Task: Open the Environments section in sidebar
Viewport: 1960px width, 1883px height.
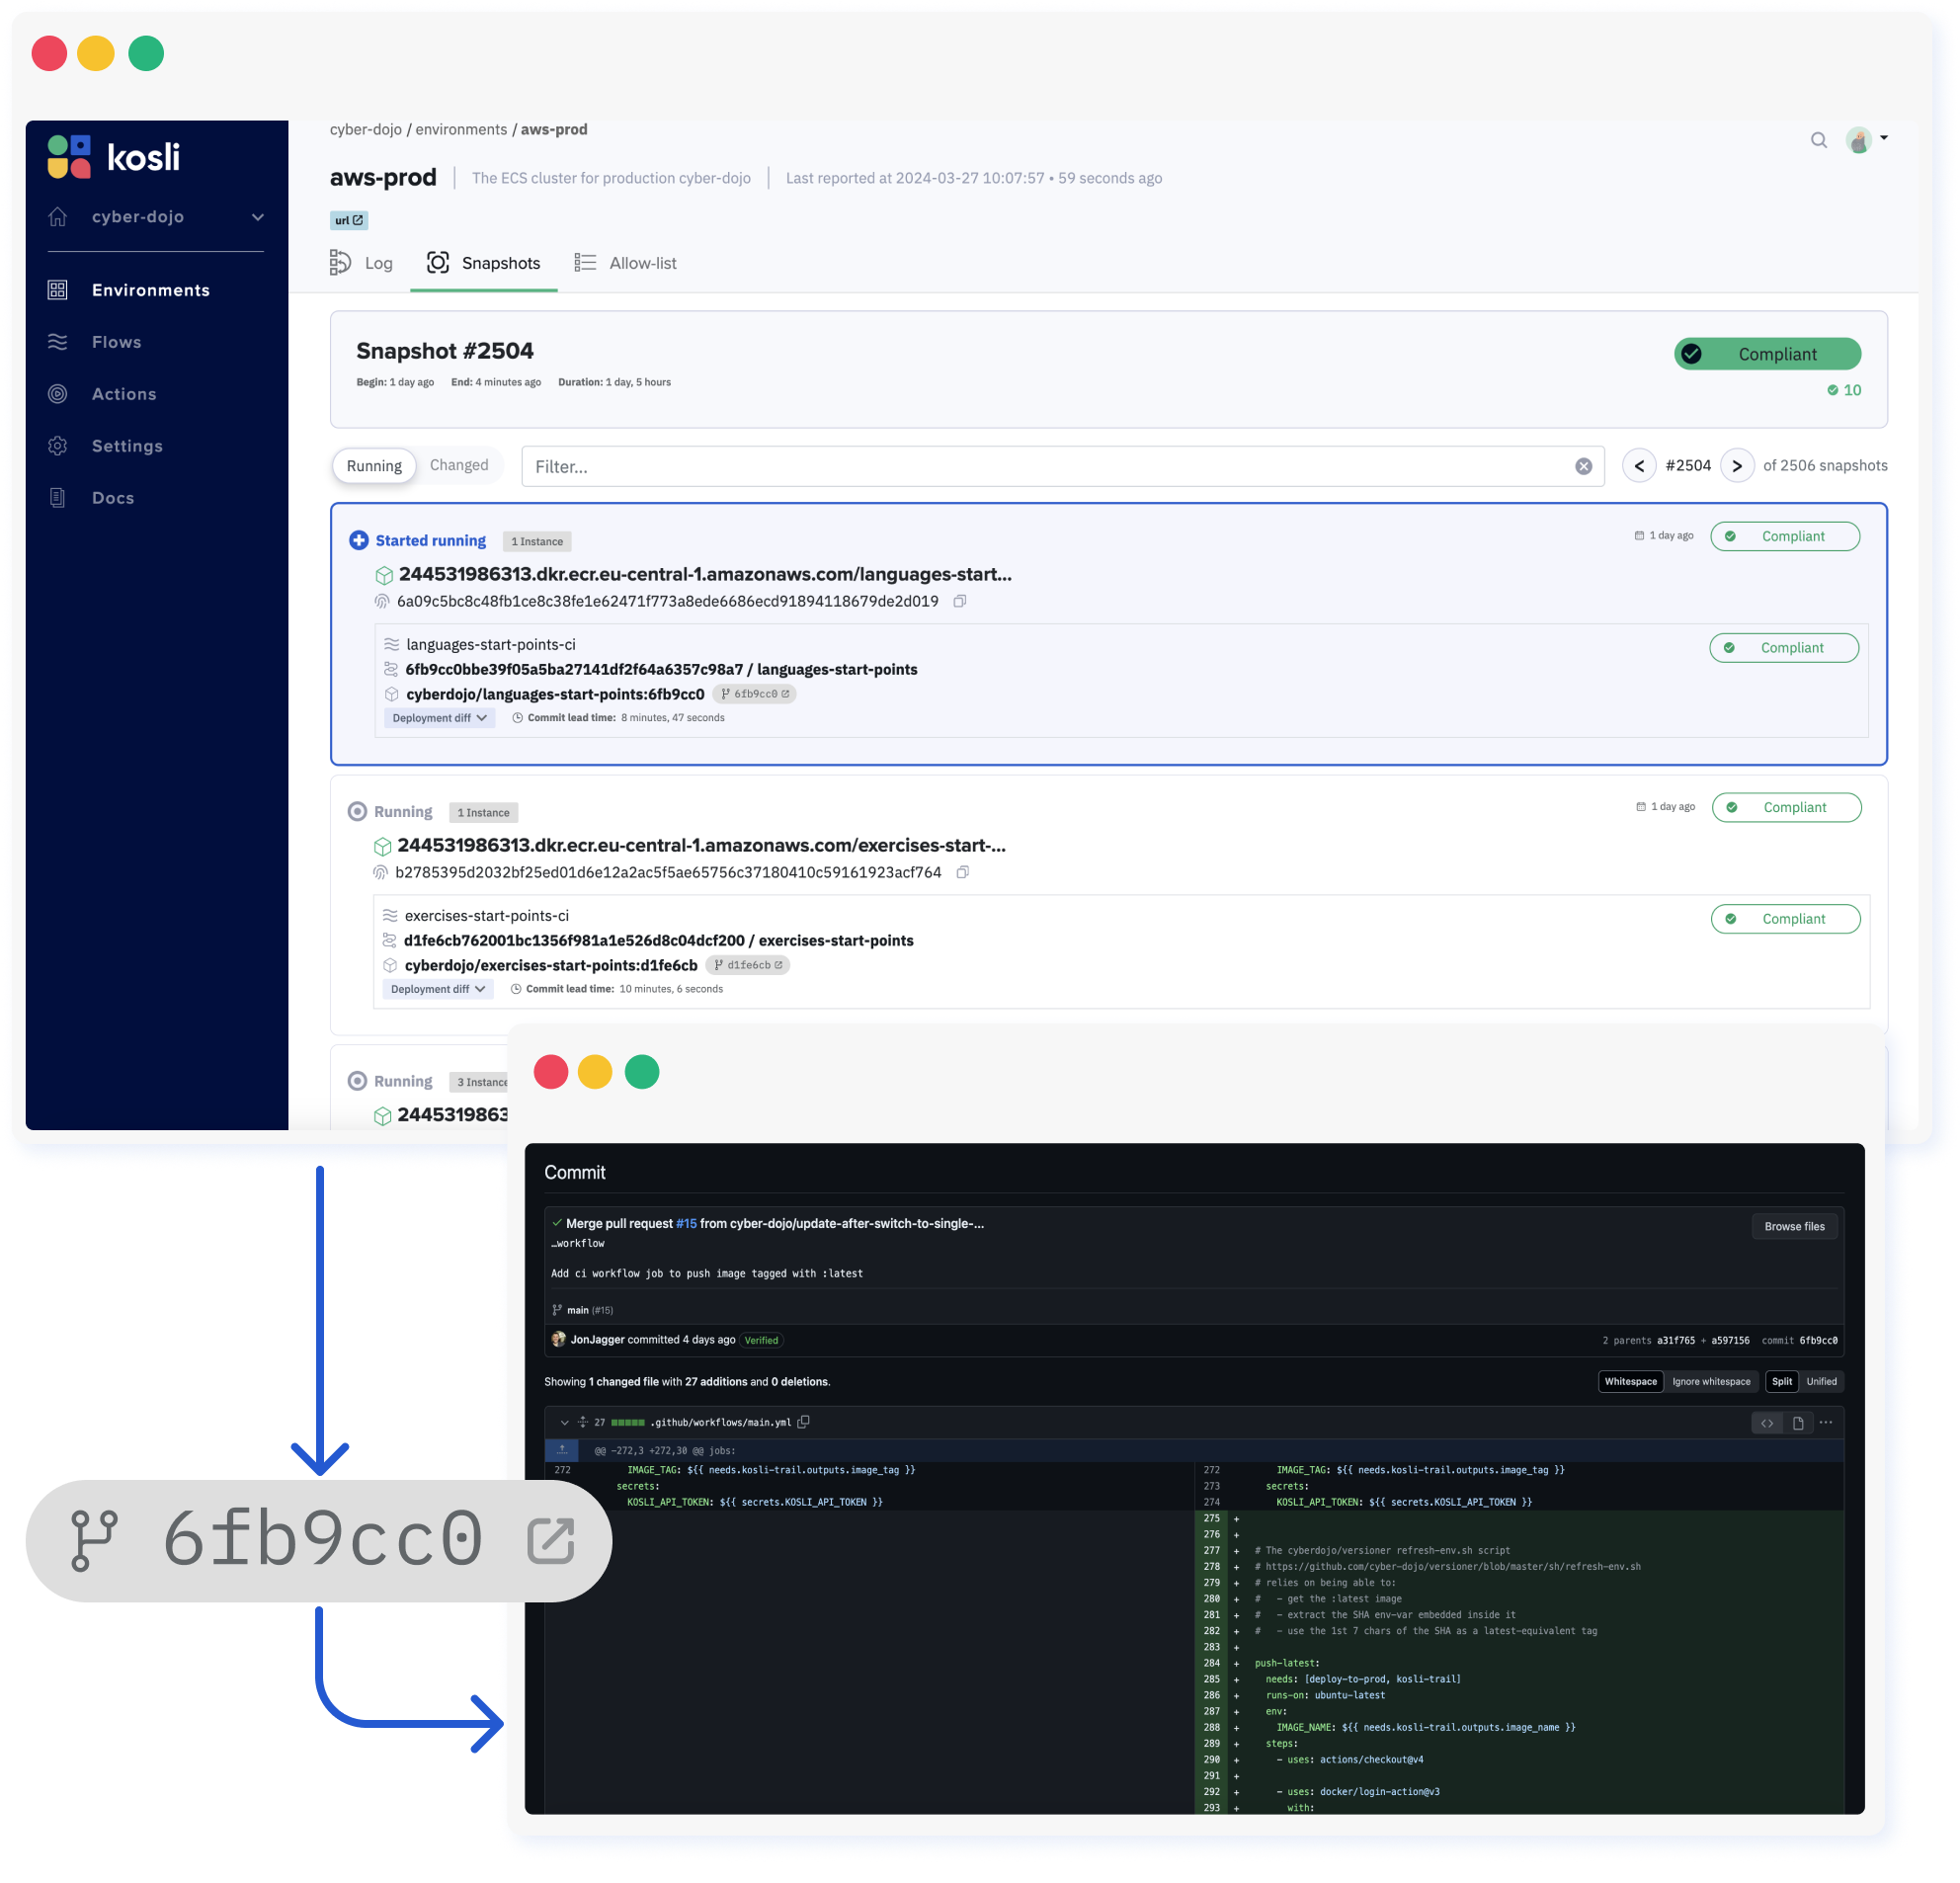Action: pyautogui.click(x=150, y=289)
